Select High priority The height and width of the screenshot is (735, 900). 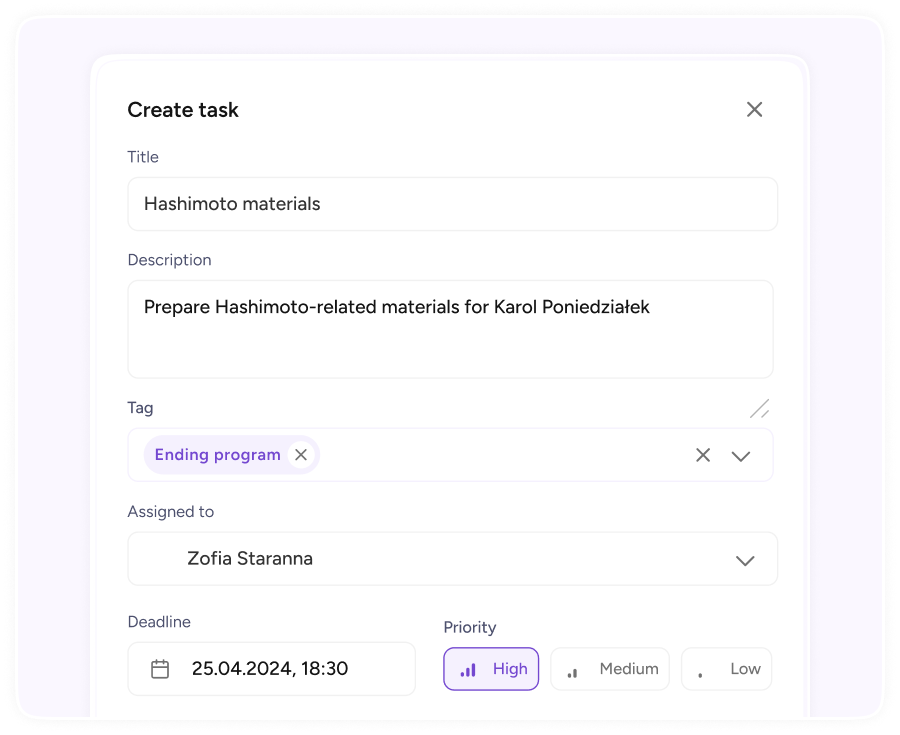pyautogui.click(x=491, y=669)
